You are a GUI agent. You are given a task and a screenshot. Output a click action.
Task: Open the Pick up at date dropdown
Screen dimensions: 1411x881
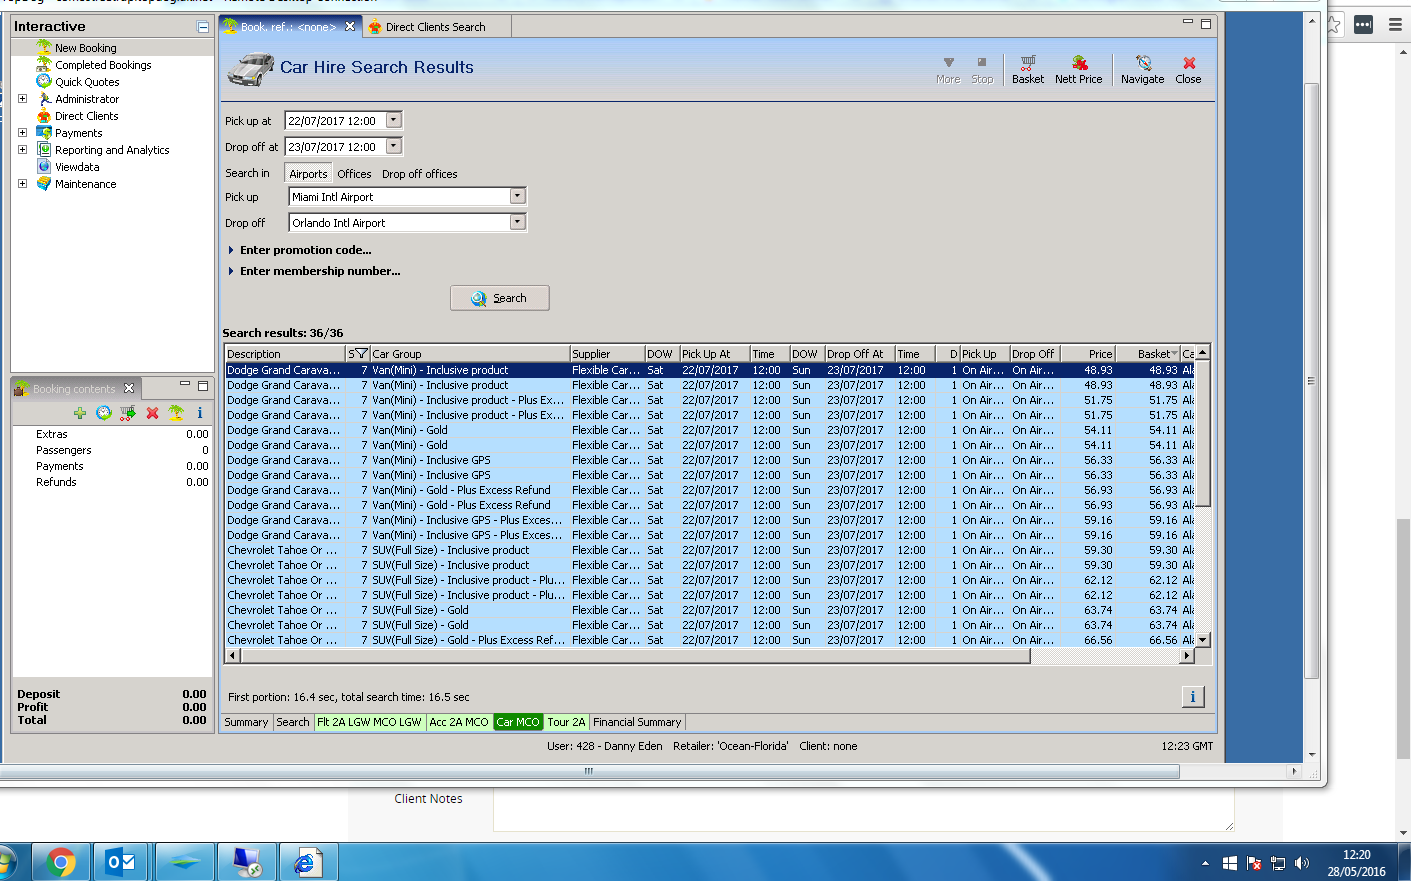[394, 120]
